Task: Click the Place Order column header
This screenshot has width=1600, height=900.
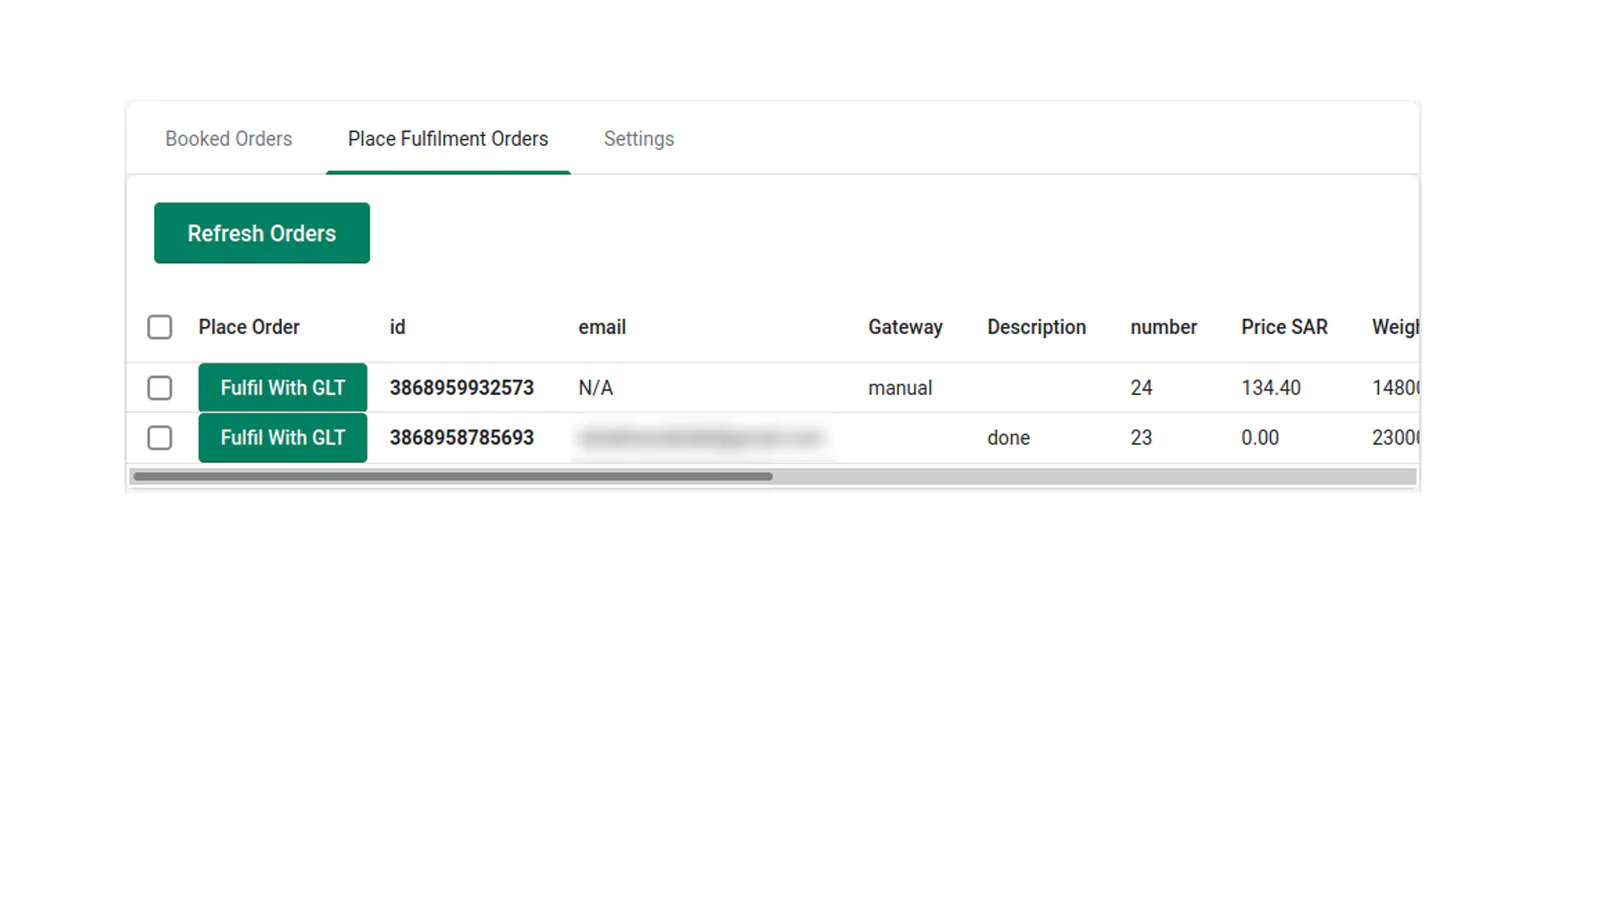Action: [249, 327]
